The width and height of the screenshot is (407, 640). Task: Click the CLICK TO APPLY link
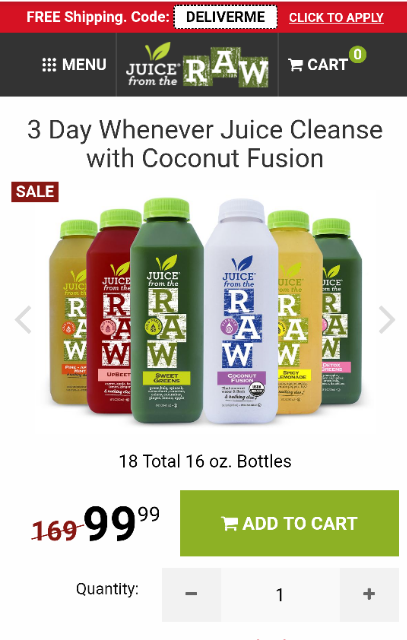pos(336,18)
